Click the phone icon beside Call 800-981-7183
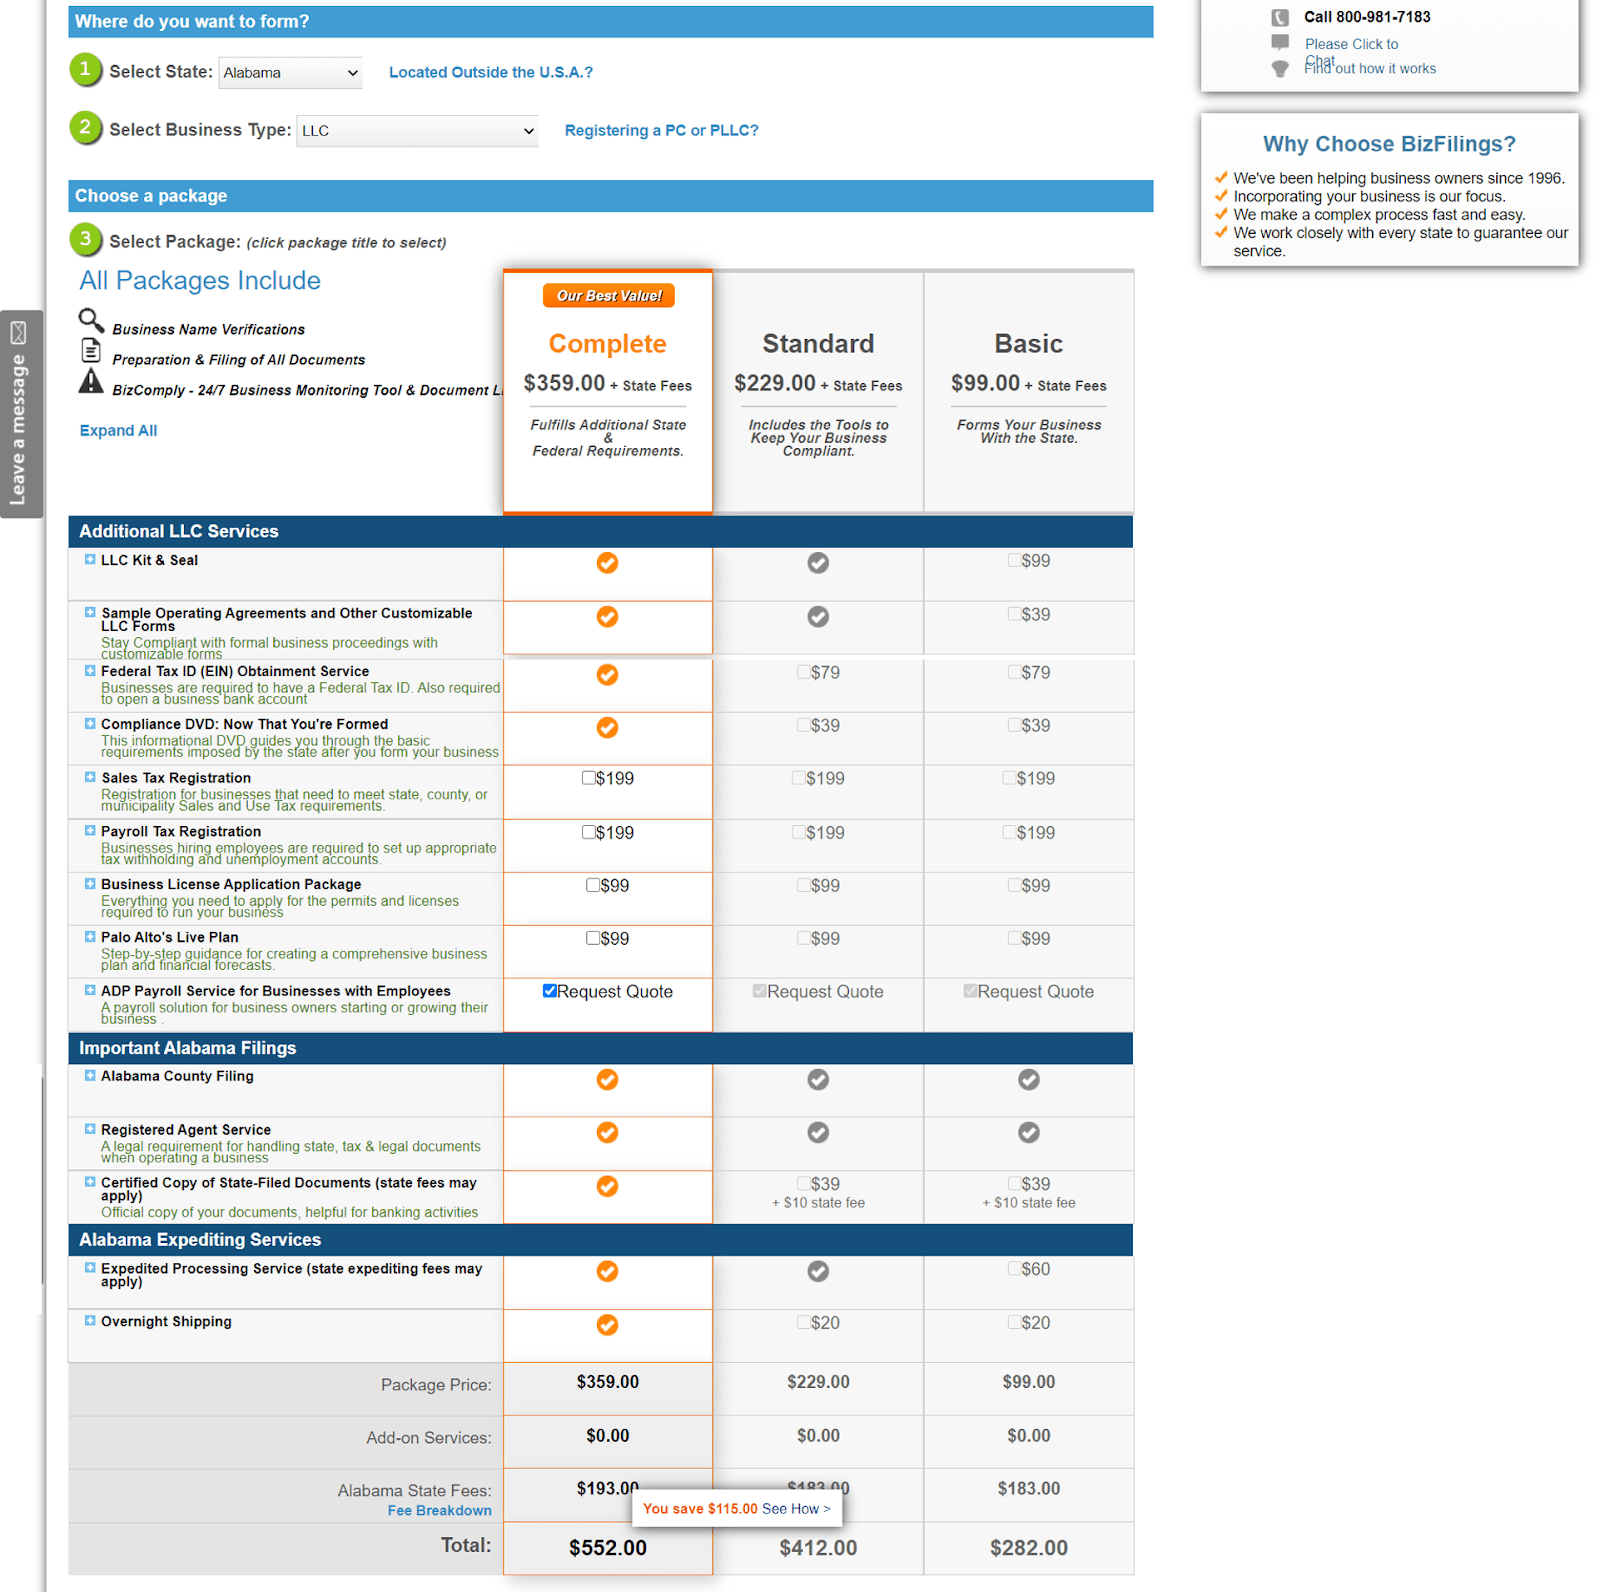The width and height of the screenshot is (1600, 1592). 1280,17
